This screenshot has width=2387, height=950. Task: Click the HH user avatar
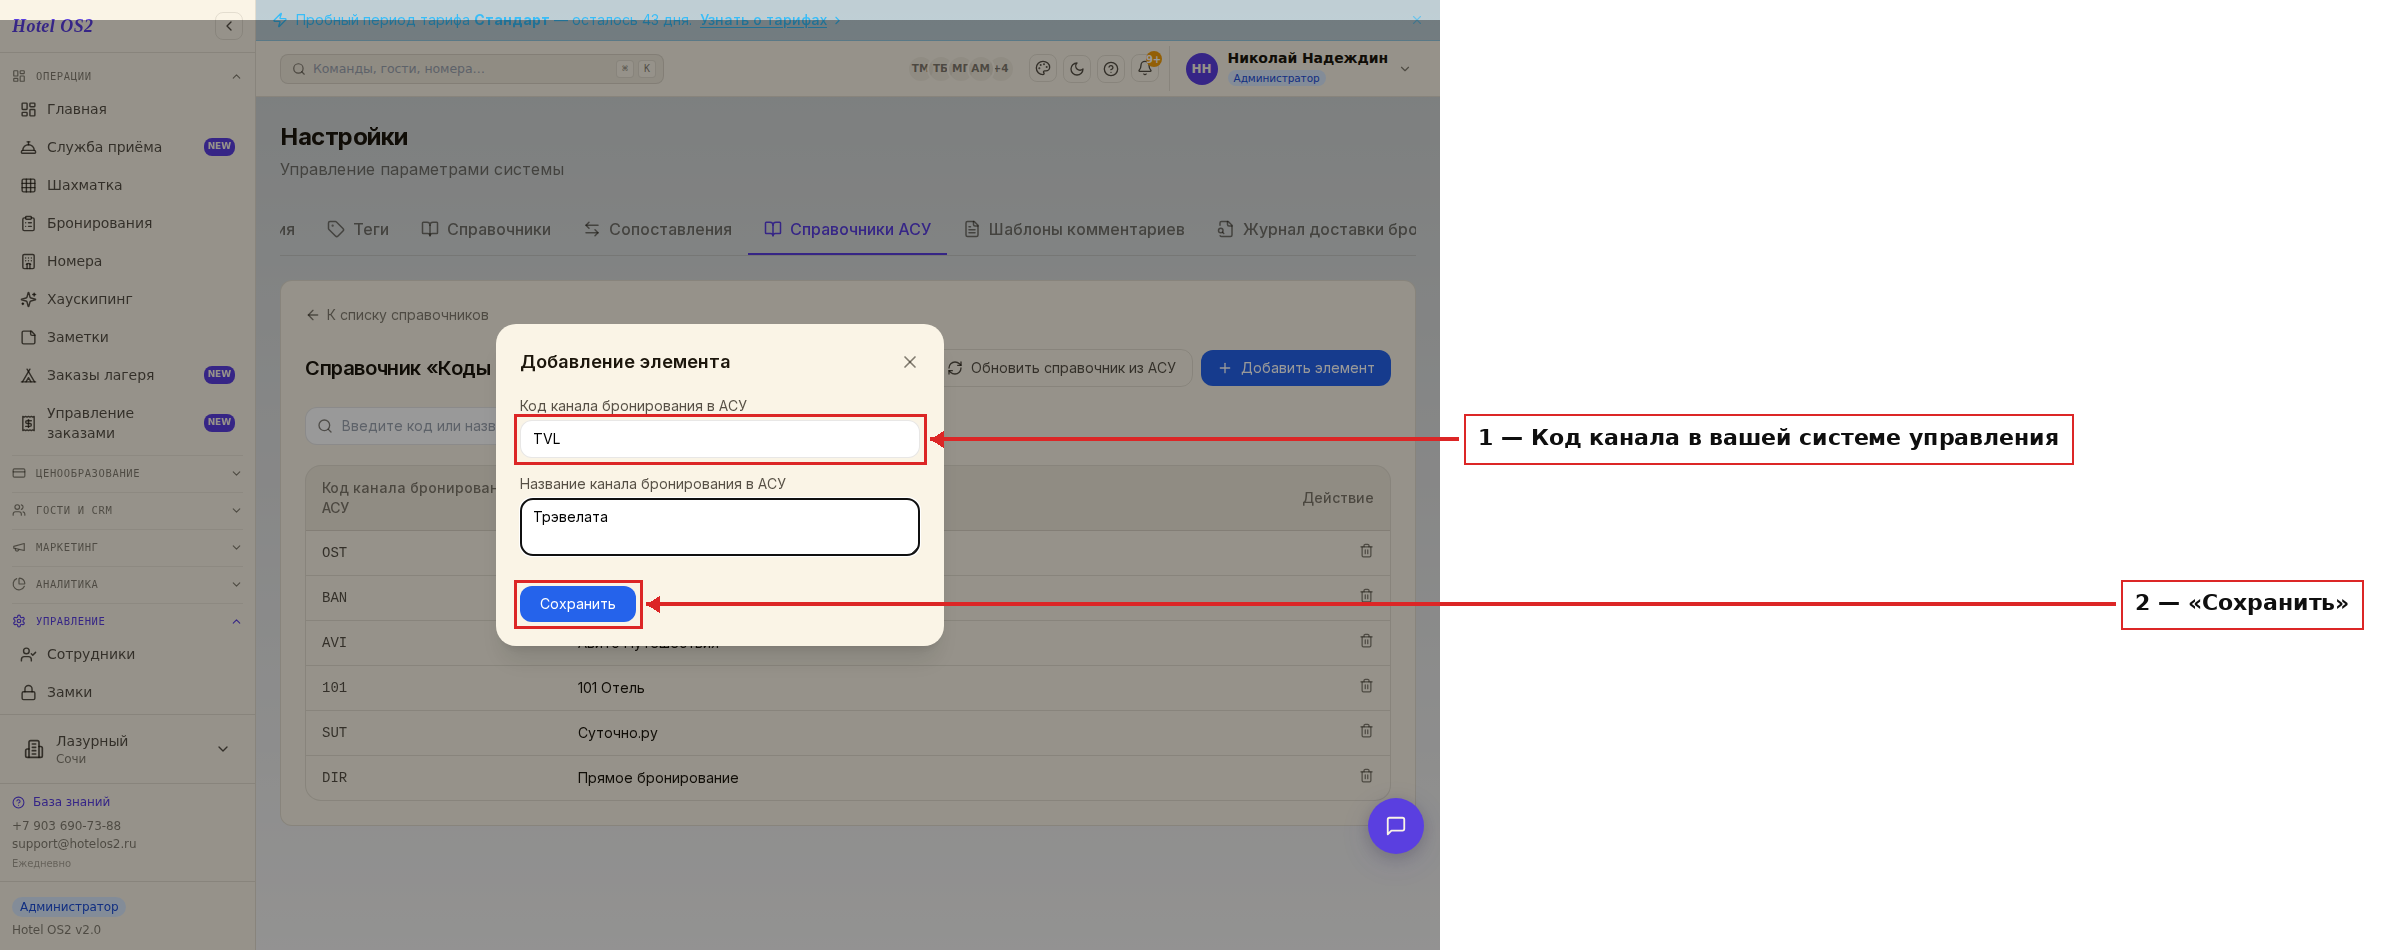(1201, 69)
